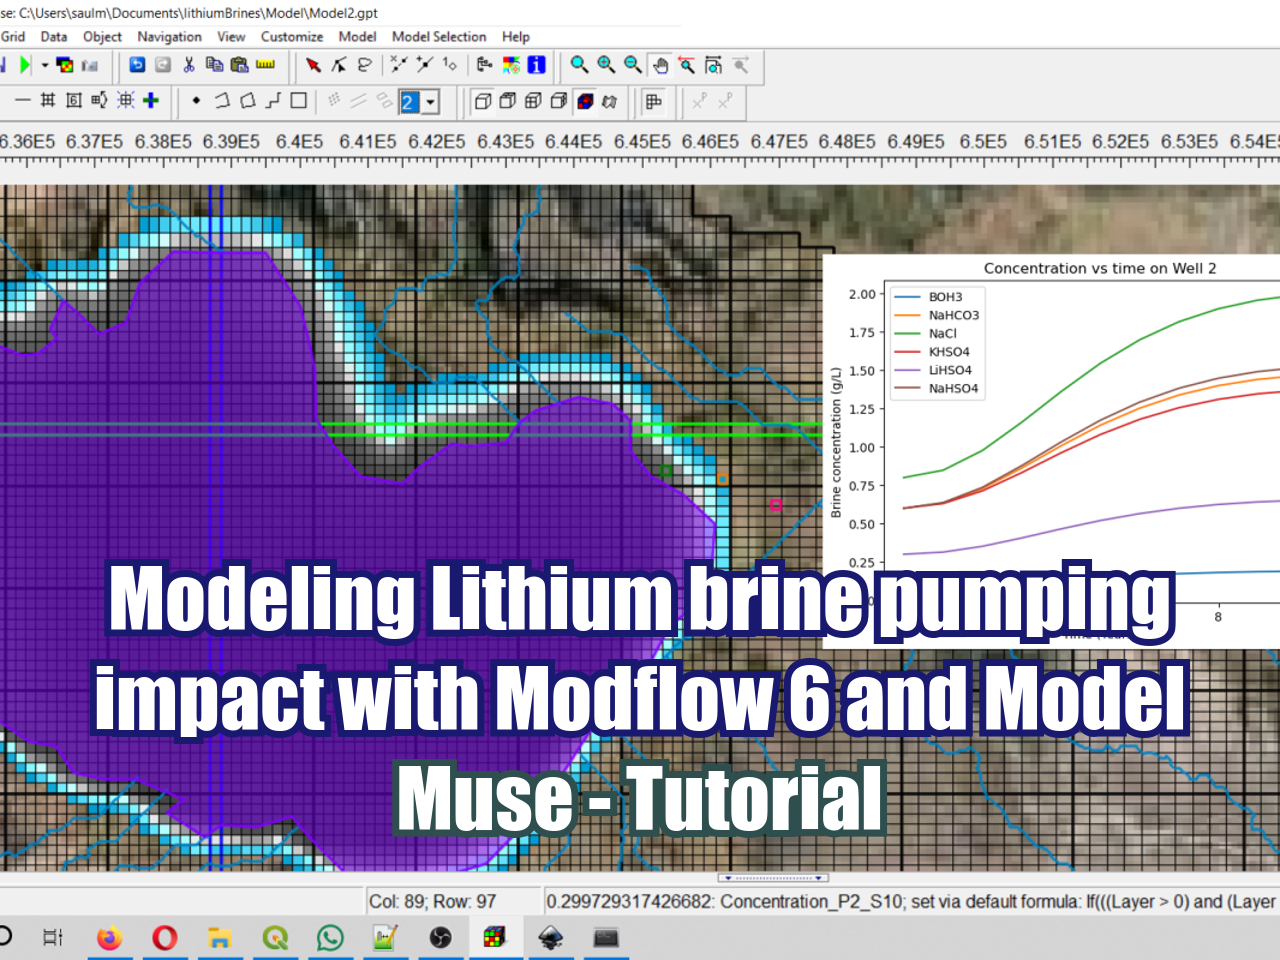Screen dimensions: 1280x960
Task: Click the Paste toolbar icon
Action: [238, 65]
